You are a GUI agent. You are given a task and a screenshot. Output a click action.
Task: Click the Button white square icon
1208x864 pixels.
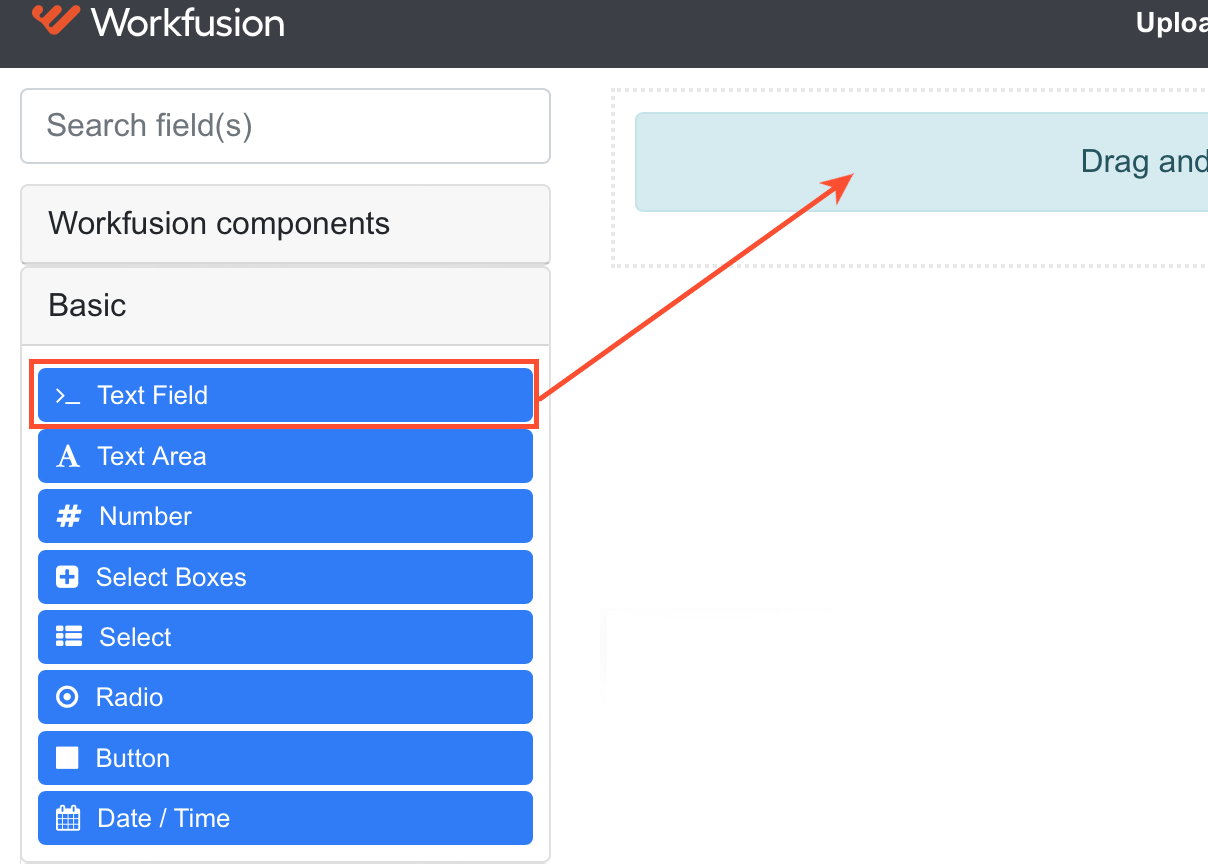67,758
